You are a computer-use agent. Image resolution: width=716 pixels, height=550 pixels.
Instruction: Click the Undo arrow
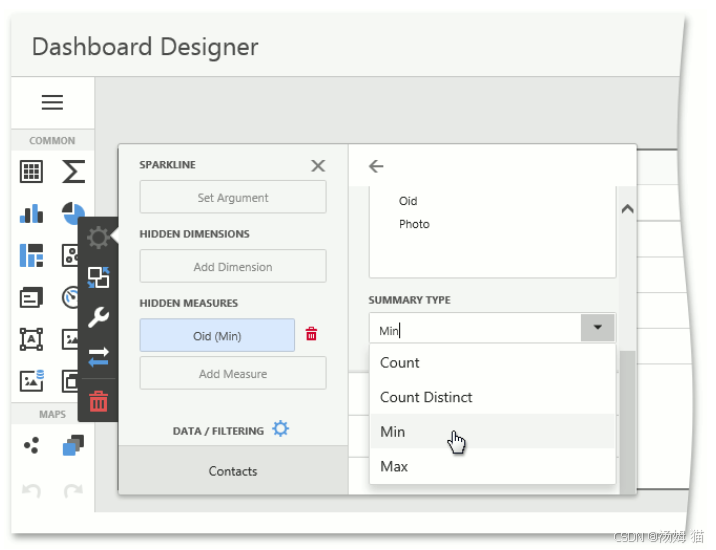[x=31, y=491]
